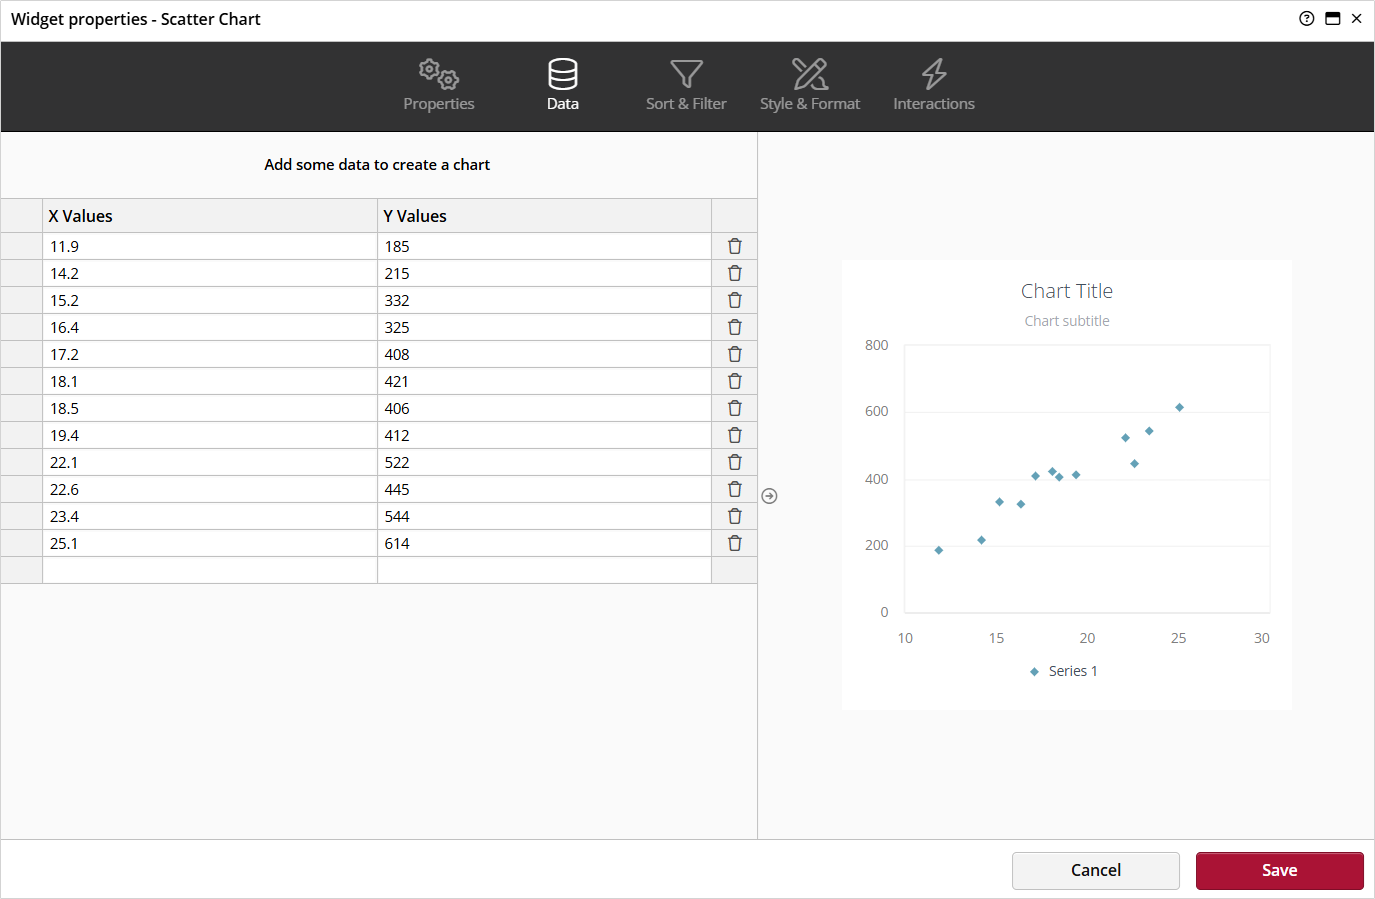Screen dimensions: 1375x899
Task: Select the Y value cell 544
Action: pyautogui.click(x=544, y=516)
